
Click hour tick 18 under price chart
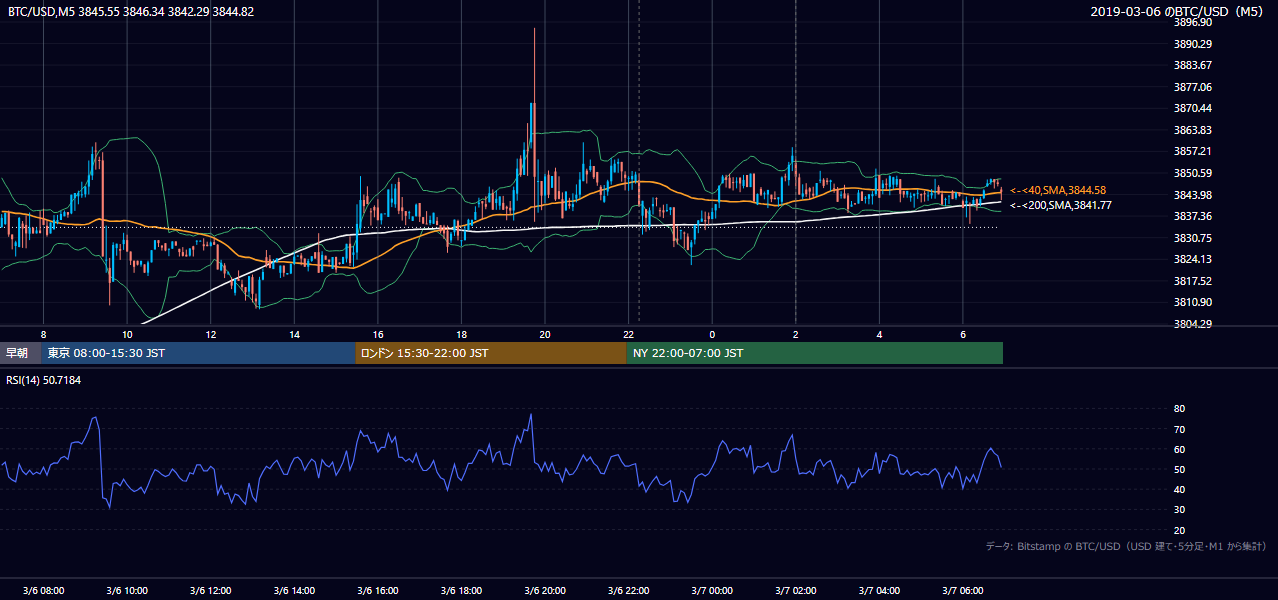tap(461, 334)
